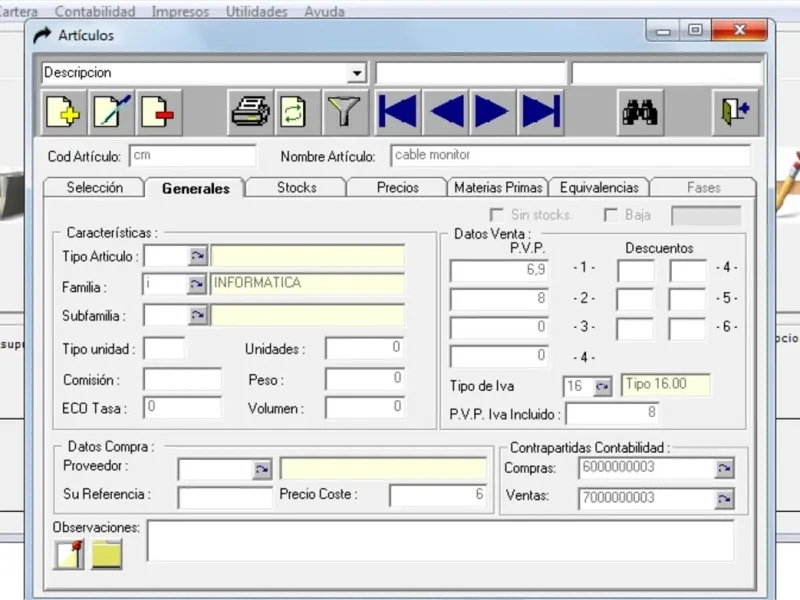Click the first P.V.P. field showing 6,9
The width and height of the screenshot is (800, 600).
(499, 270)
